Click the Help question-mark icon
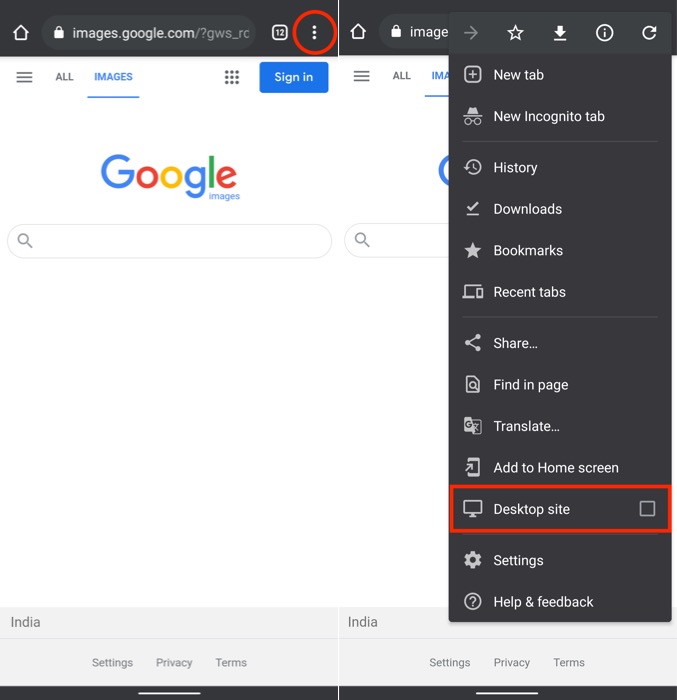This screenshot has width=677, height=700. (x=472, y=601)
